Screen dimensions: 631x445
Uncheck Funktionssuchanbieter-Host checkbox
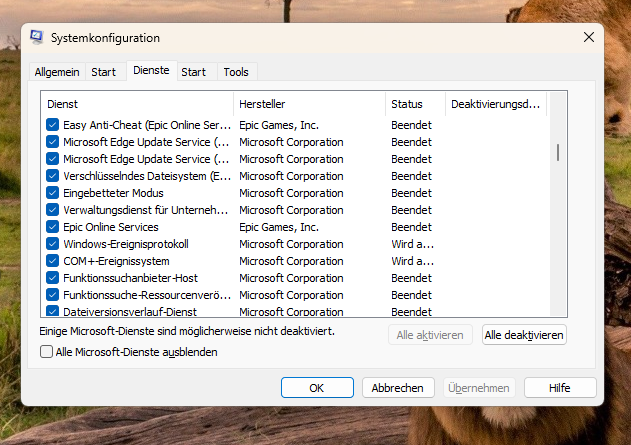pos(52,278)
